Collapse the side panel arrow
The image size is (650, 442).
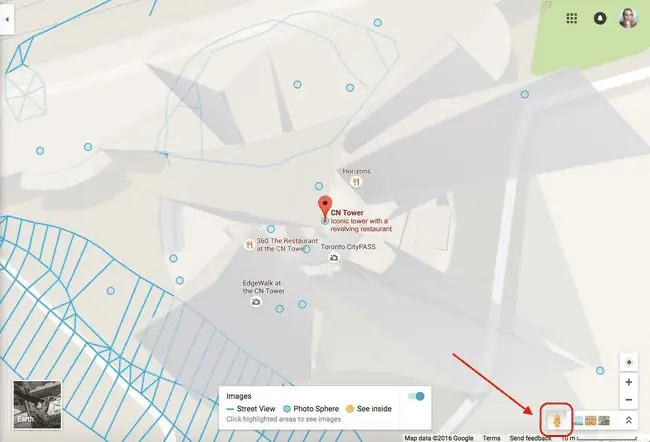tap(7, 19)
